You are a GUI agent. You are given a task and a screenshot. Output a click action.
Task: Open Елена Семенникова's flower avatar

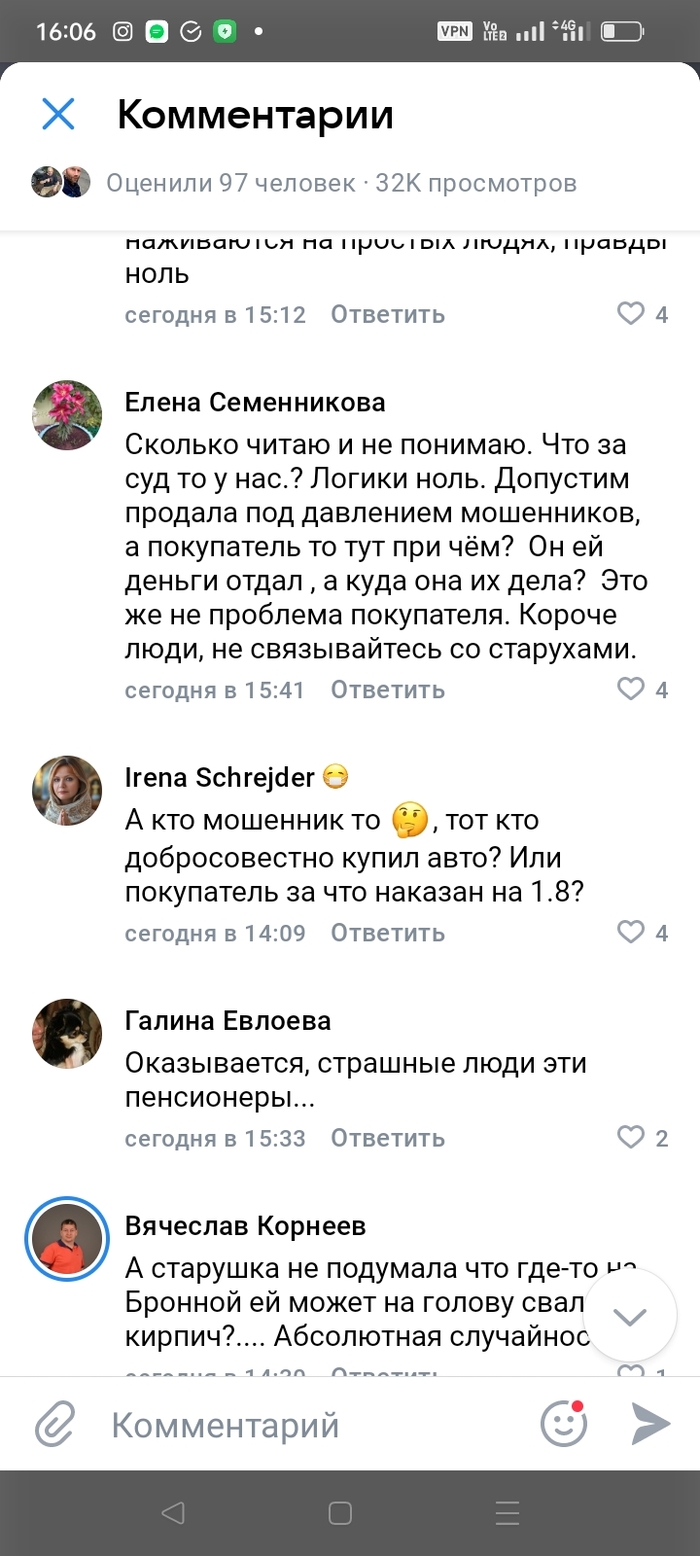(x=67, y=415)
